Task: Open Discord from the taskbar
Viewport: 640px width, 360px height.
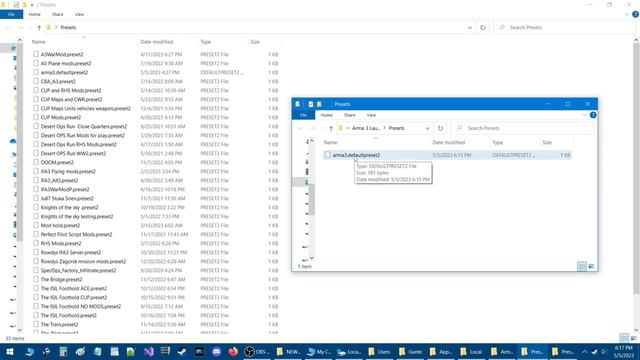Action: point(216,351)
